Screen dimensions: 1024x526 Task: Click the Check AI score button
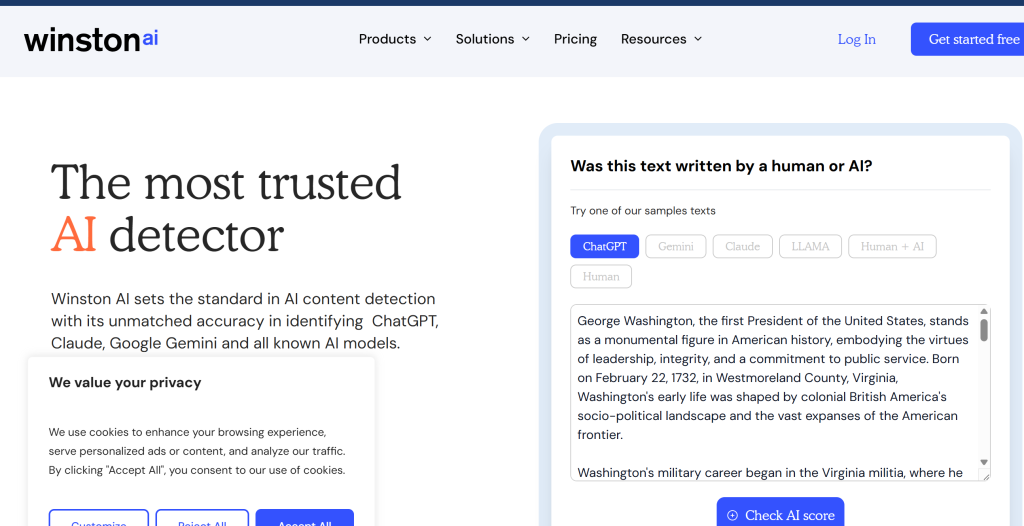point(780,514)
